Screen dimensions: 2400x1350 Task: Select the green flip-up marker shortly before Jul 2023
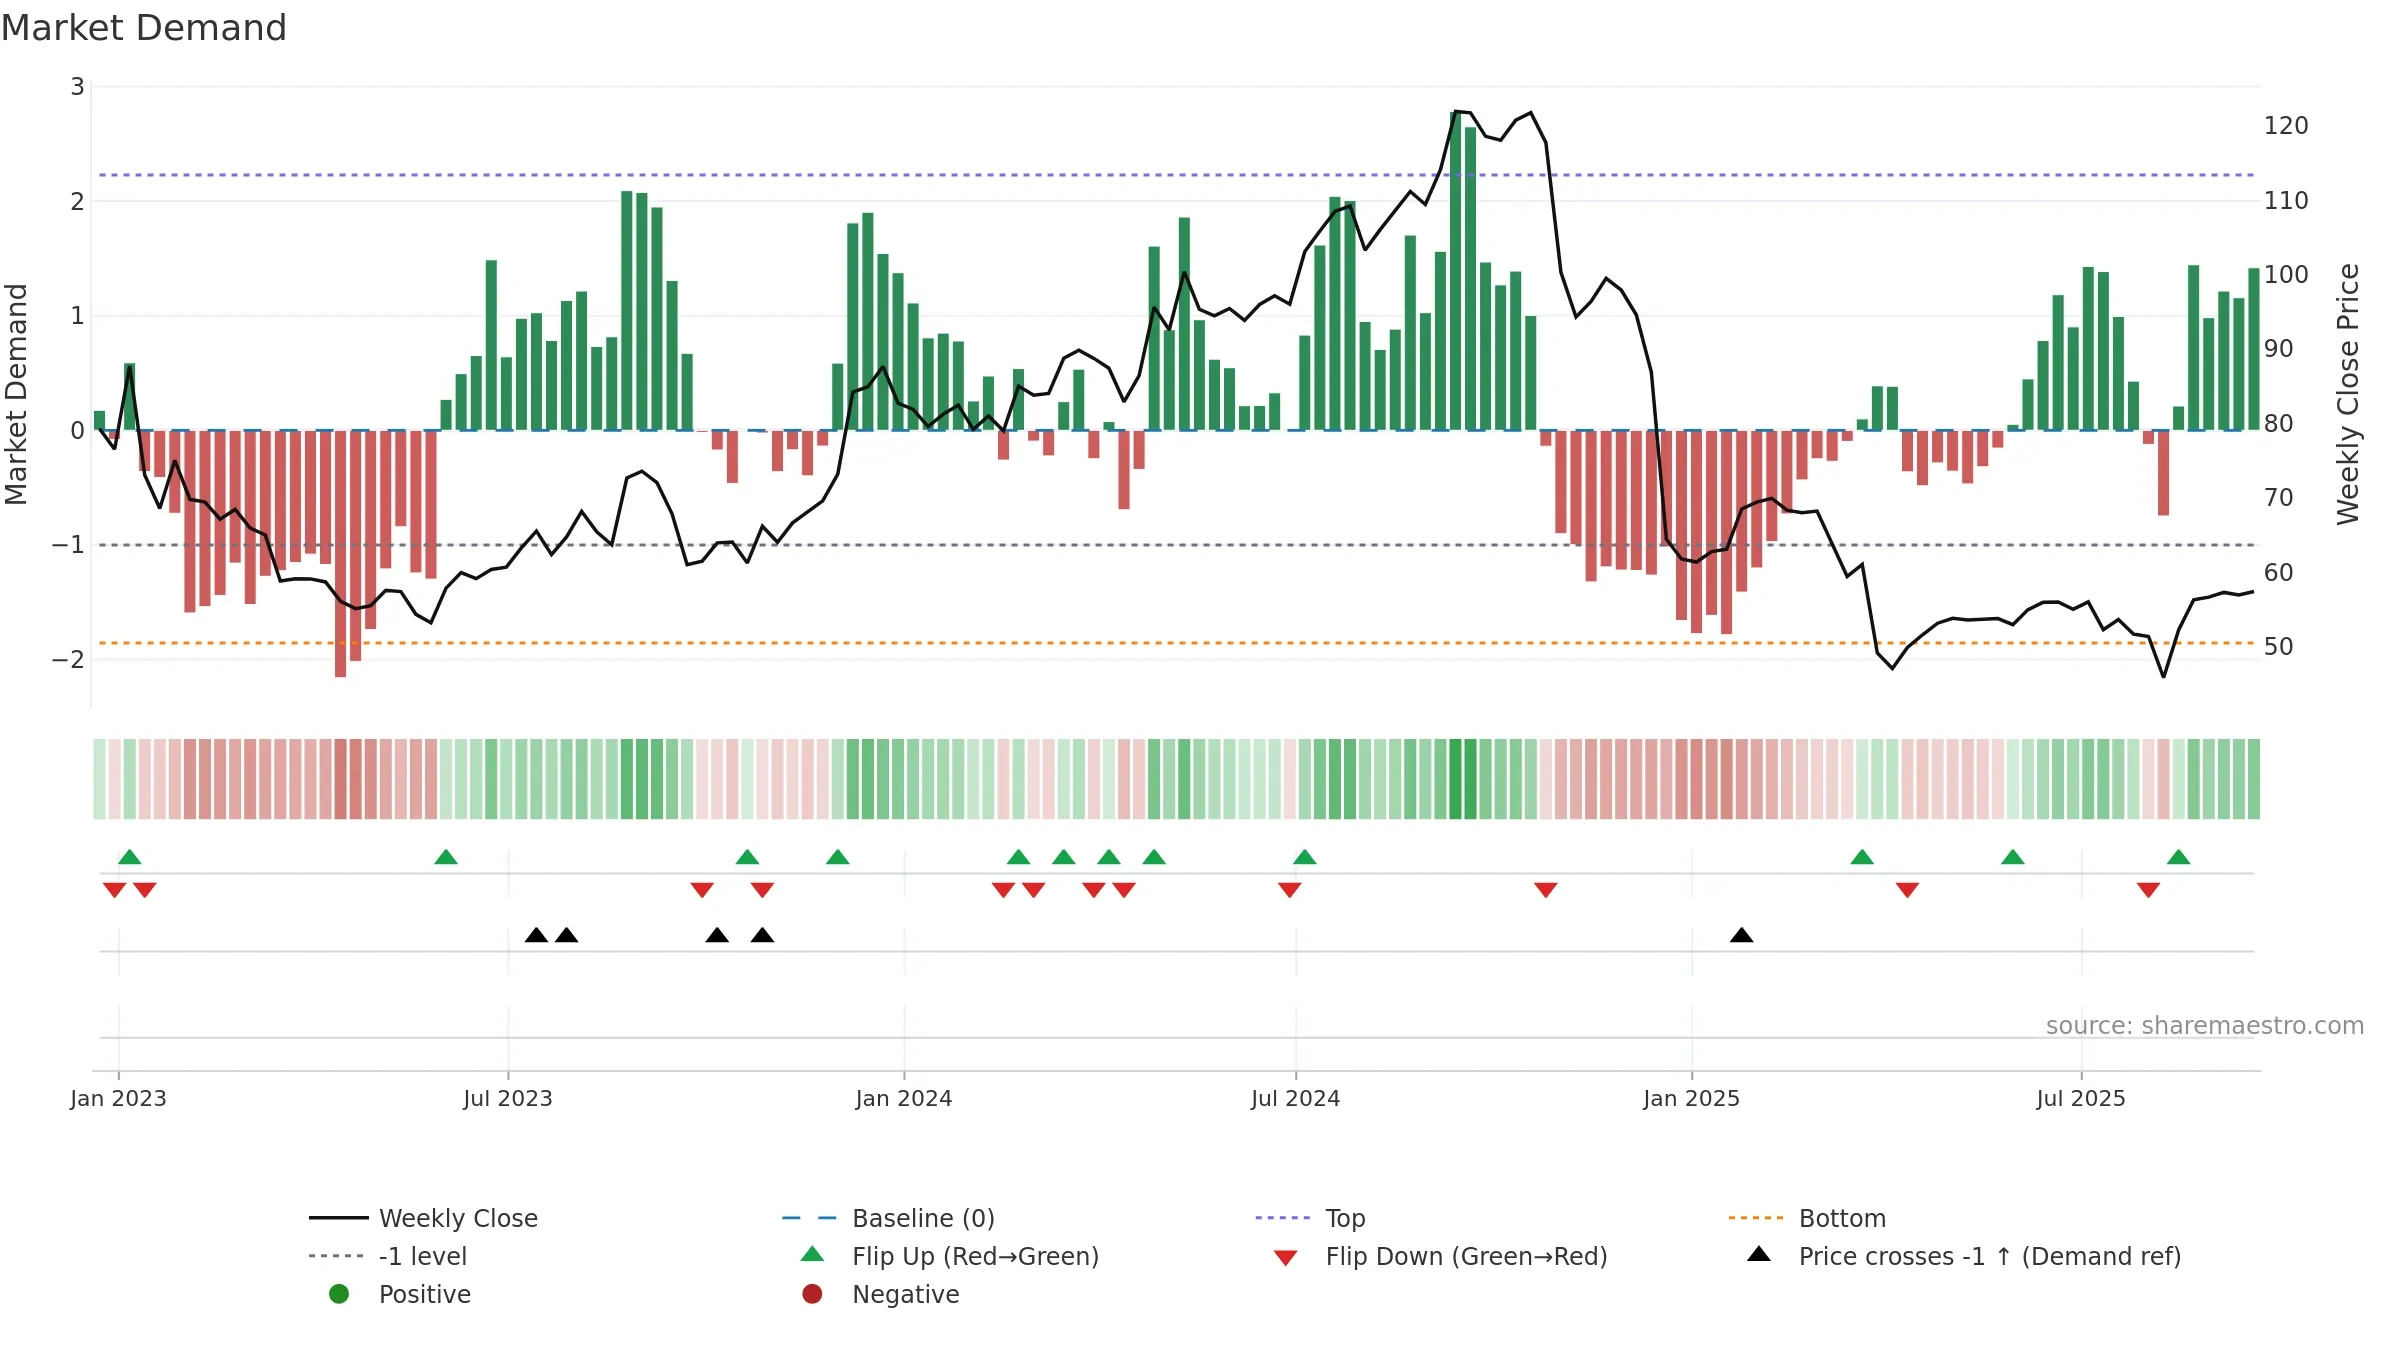[446, 857]
